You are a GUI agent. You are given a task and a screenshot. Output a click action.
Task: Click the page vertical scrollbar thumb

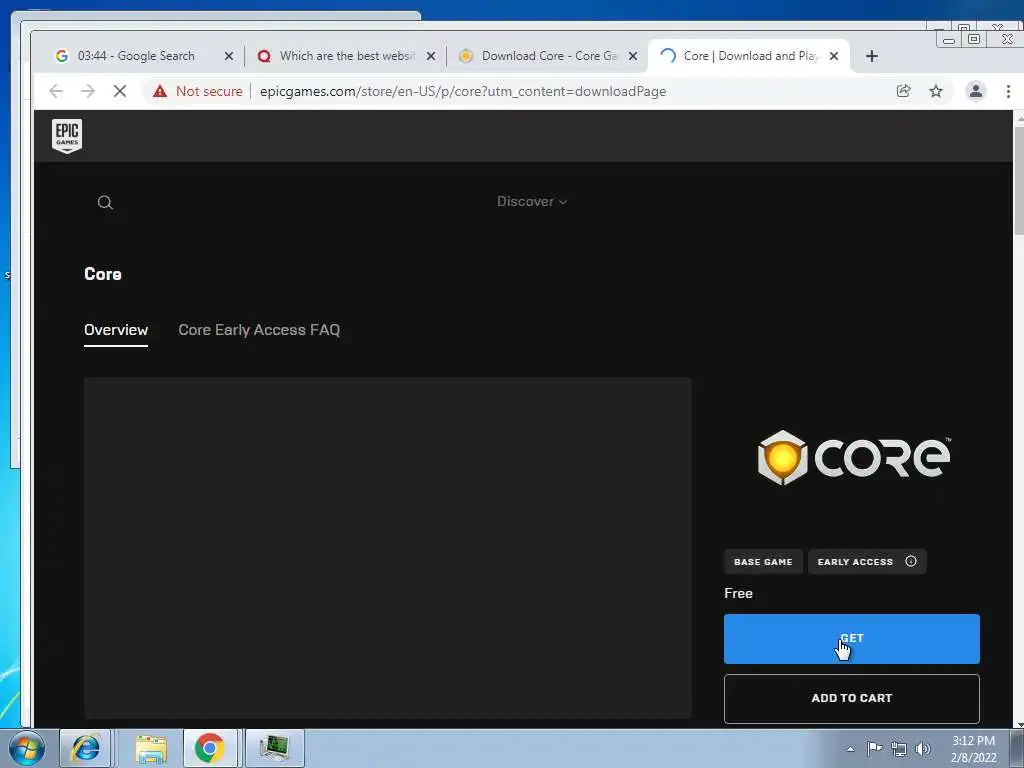click(x=1019, y=182)
